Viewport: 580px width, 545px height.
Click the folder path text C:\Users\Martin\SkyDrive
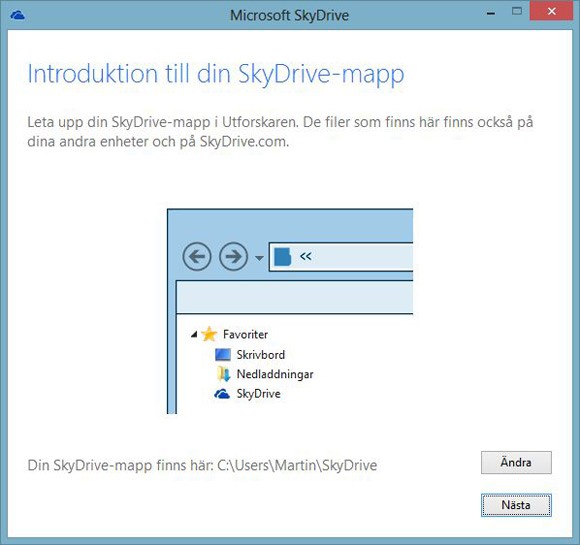[297, 465]
